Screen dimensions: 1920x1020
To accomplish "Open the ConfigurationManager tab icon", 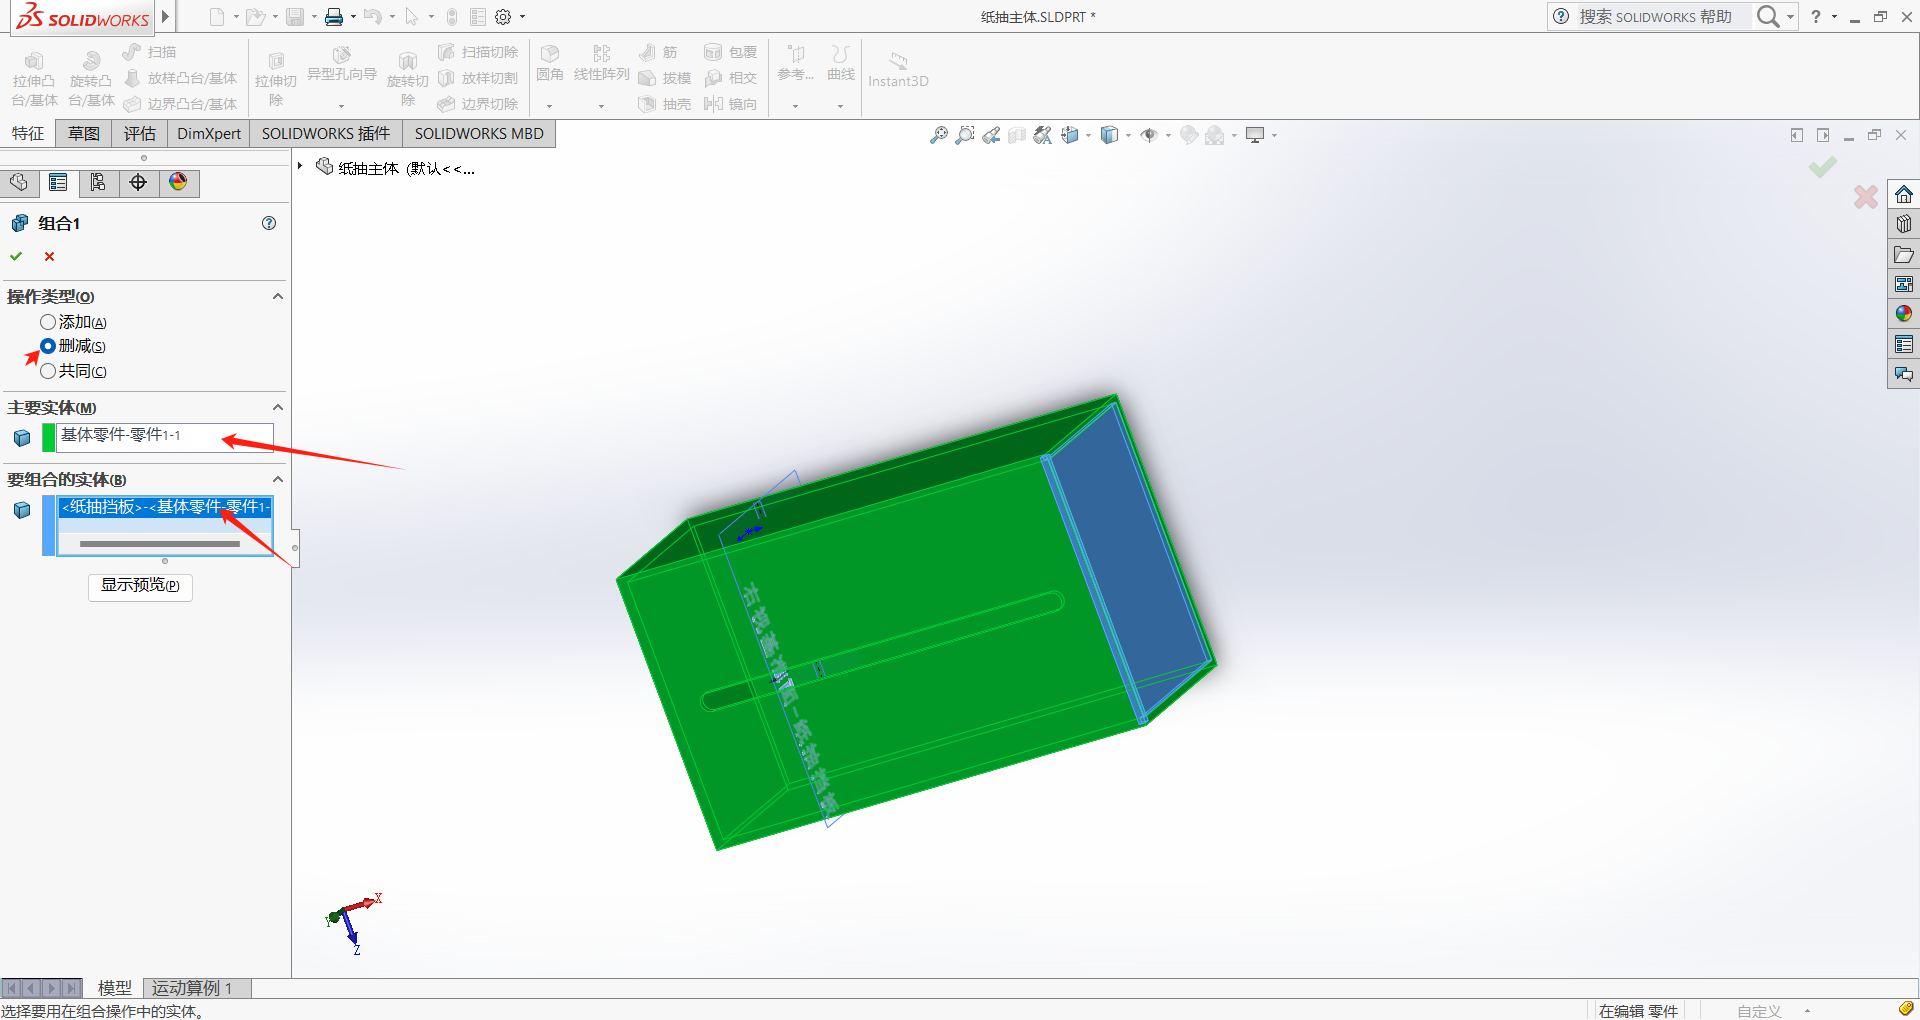I will [x=98, y=182].
